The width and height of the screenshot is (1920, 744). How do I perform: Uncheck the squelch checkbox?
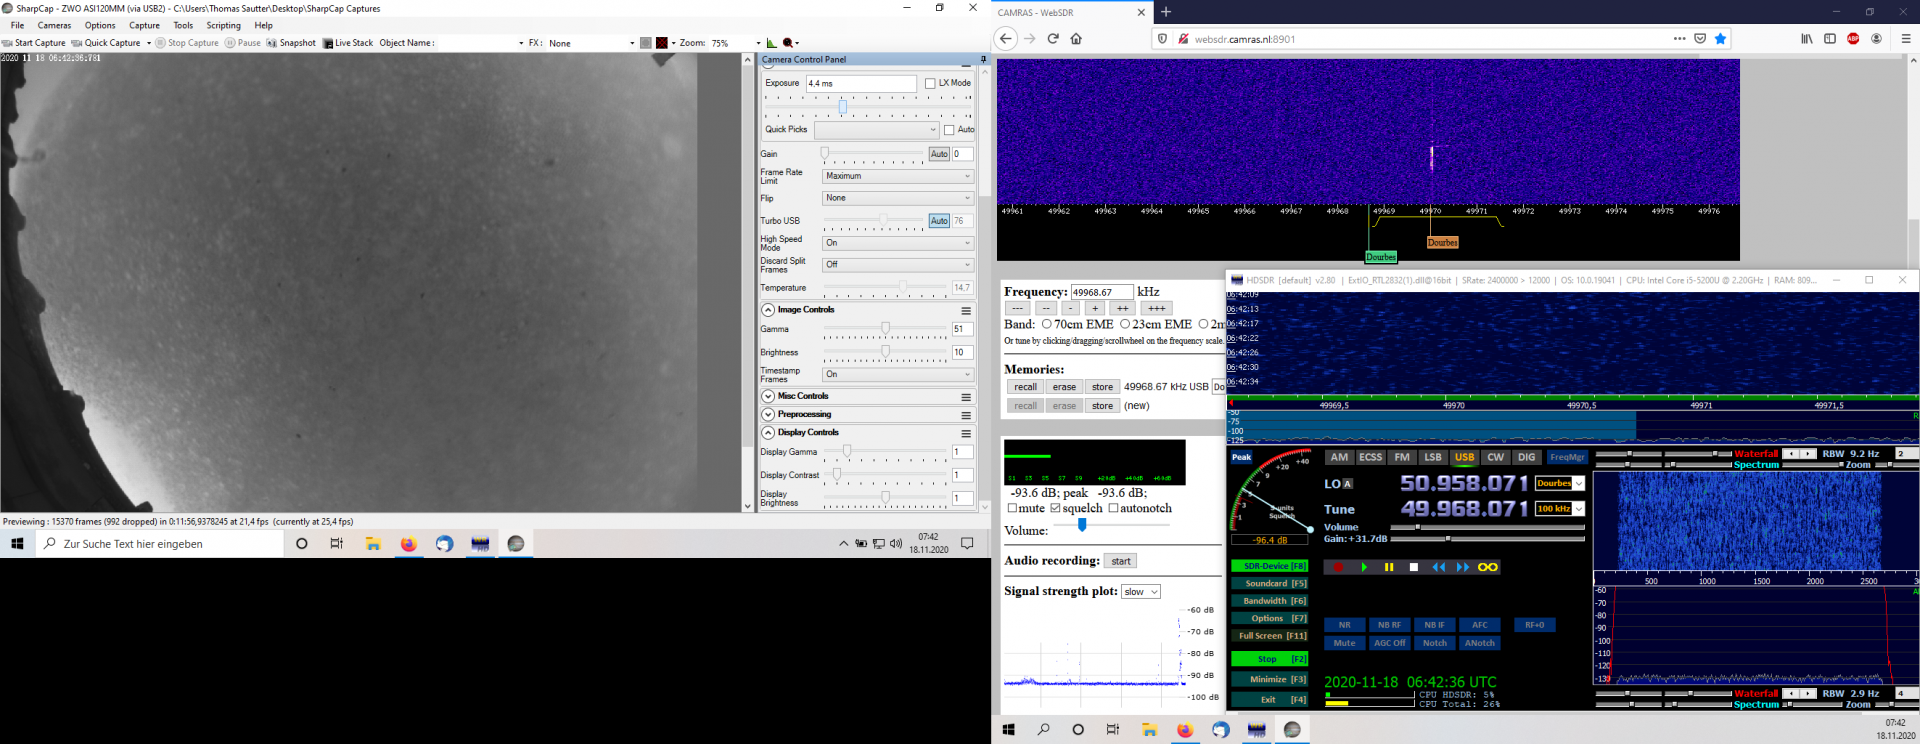pos(1055,508)
